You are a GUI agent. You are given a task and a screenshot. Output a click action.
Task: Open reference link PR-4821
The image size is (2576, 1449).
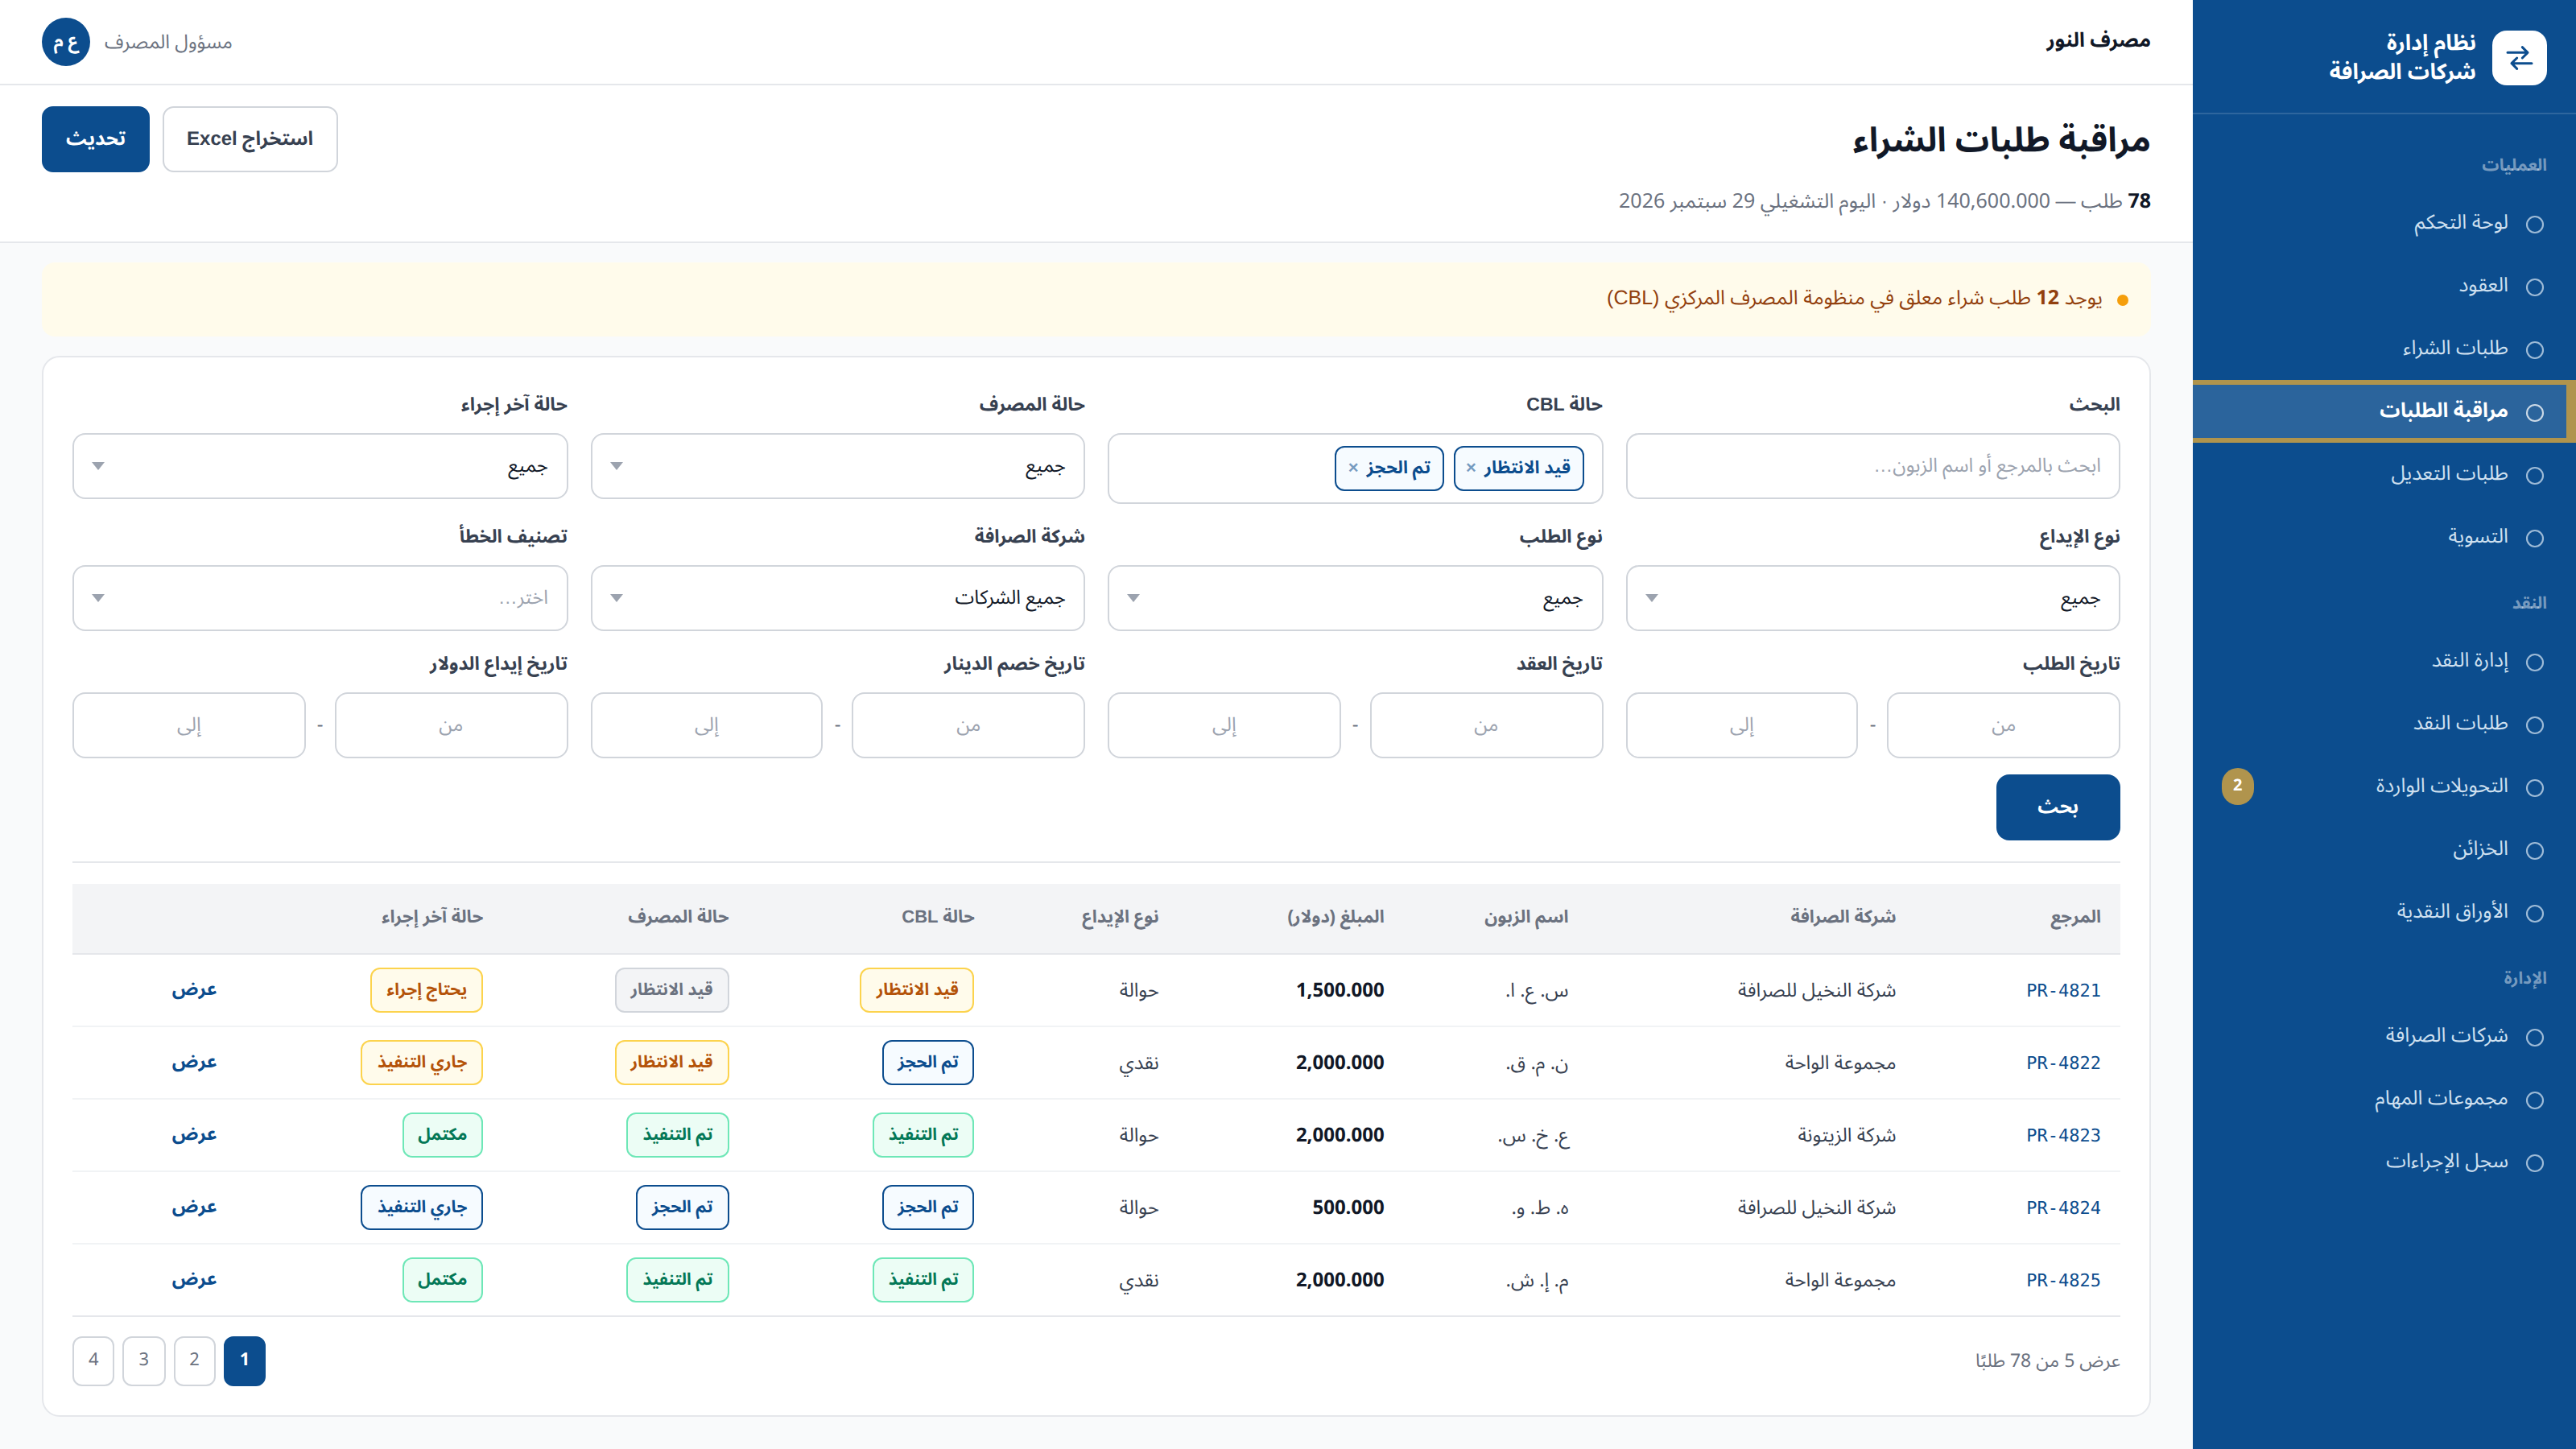(2063, 990)
